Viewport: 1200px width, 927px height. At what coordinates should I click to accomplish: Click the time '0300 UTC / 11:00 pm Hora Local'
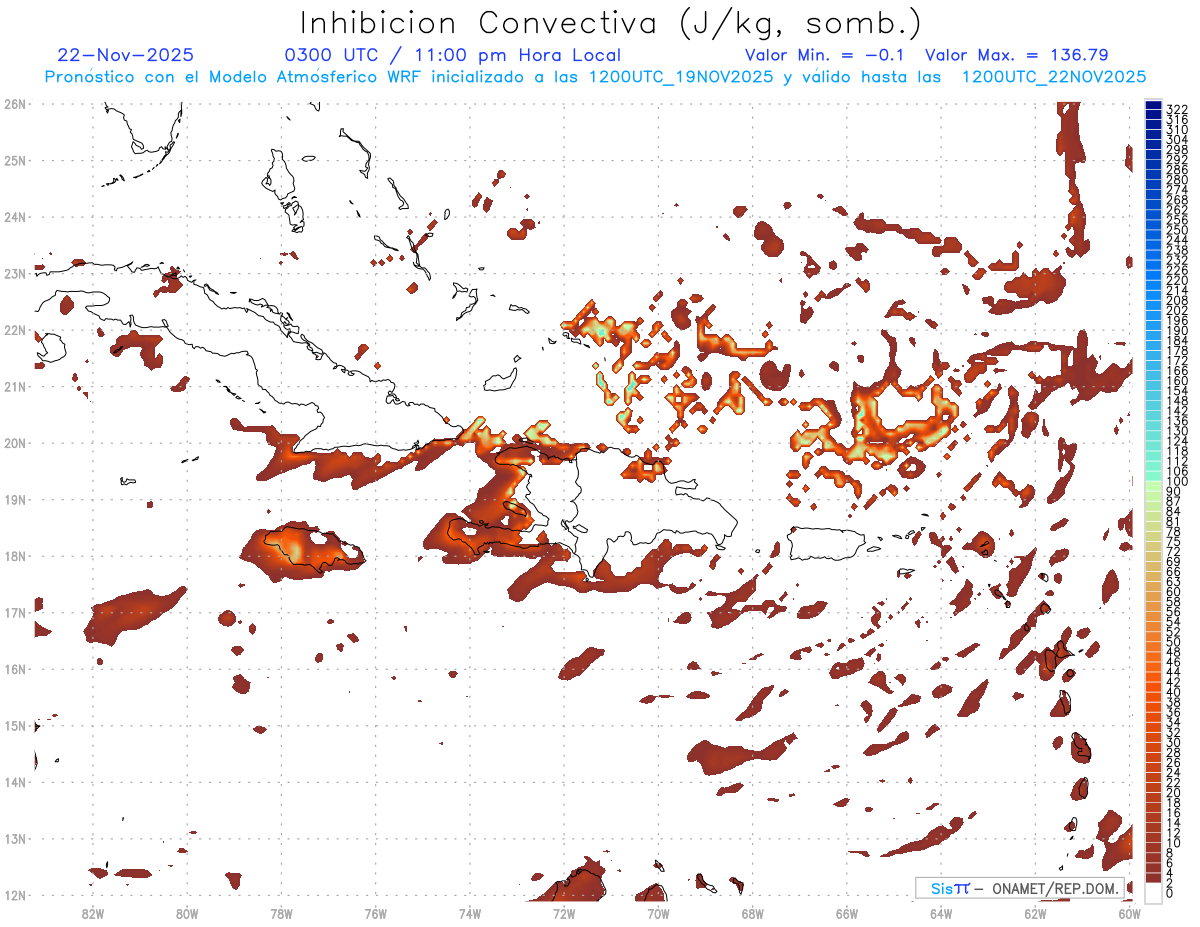453,55
